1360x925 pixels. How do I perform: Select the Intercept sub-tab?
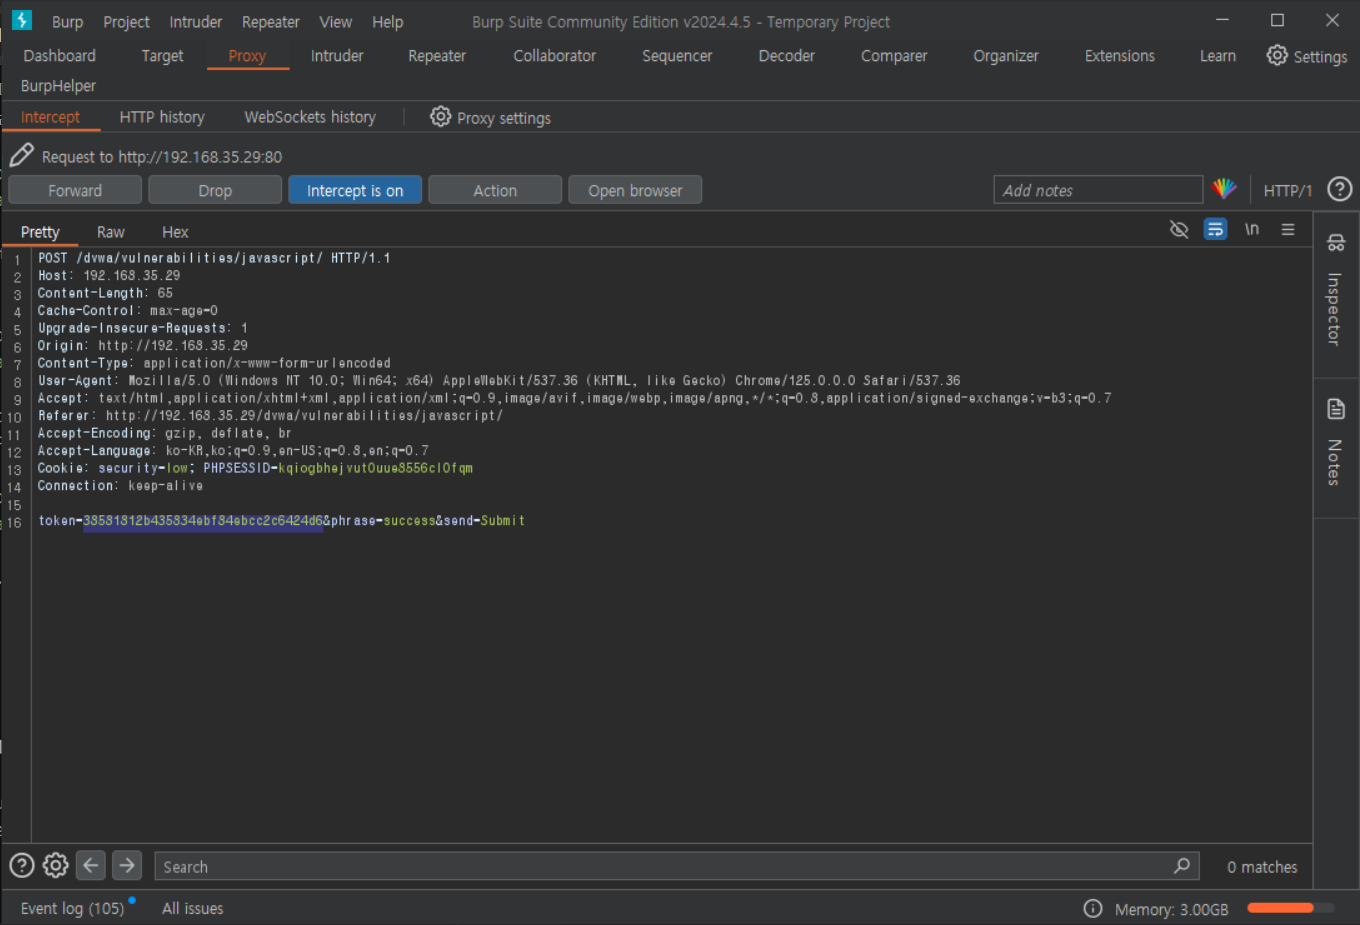(50, 117)
